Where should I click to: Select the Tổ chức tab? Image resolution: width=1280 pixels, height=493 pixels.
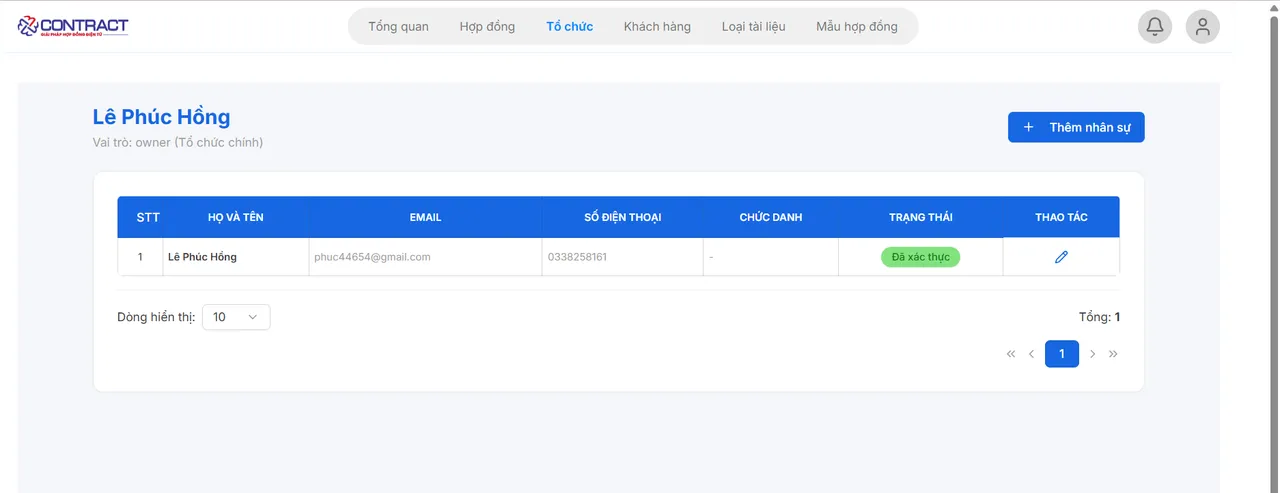click(569, 27)
